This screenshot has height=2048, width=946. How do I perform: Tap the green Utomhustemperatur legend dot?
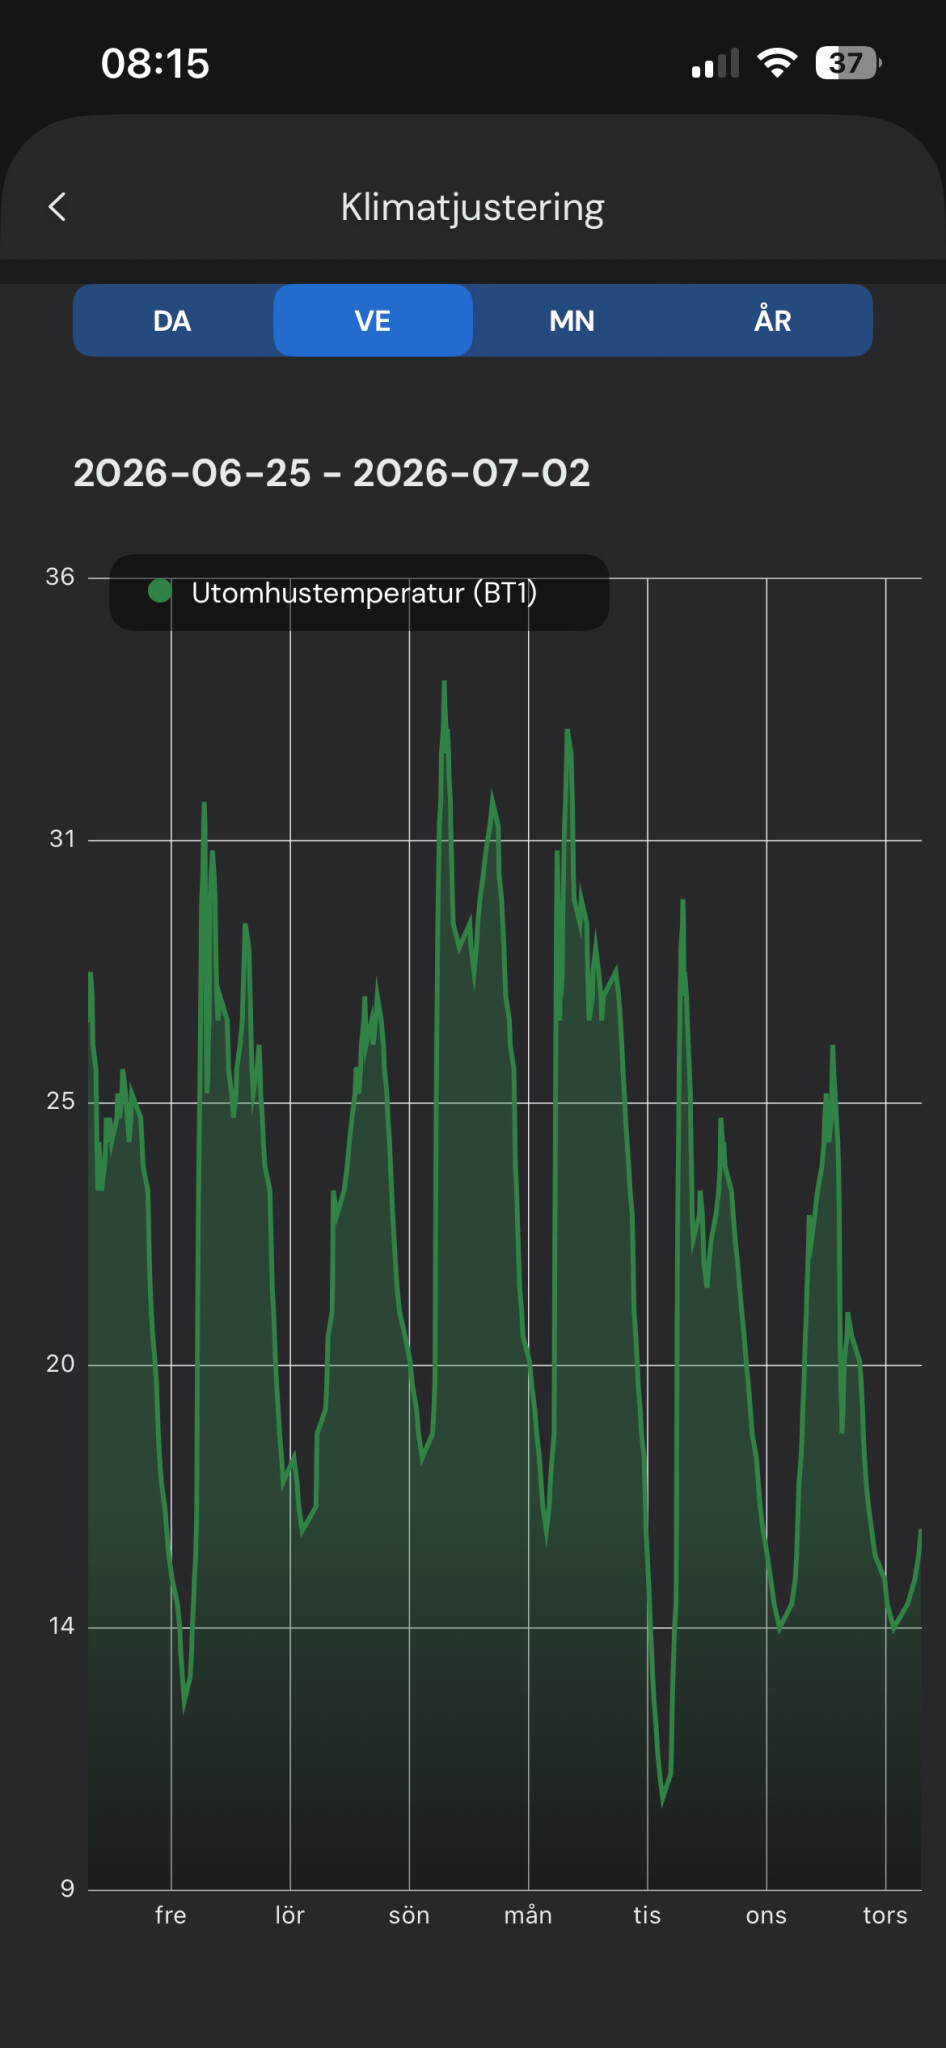coord(159,591)
